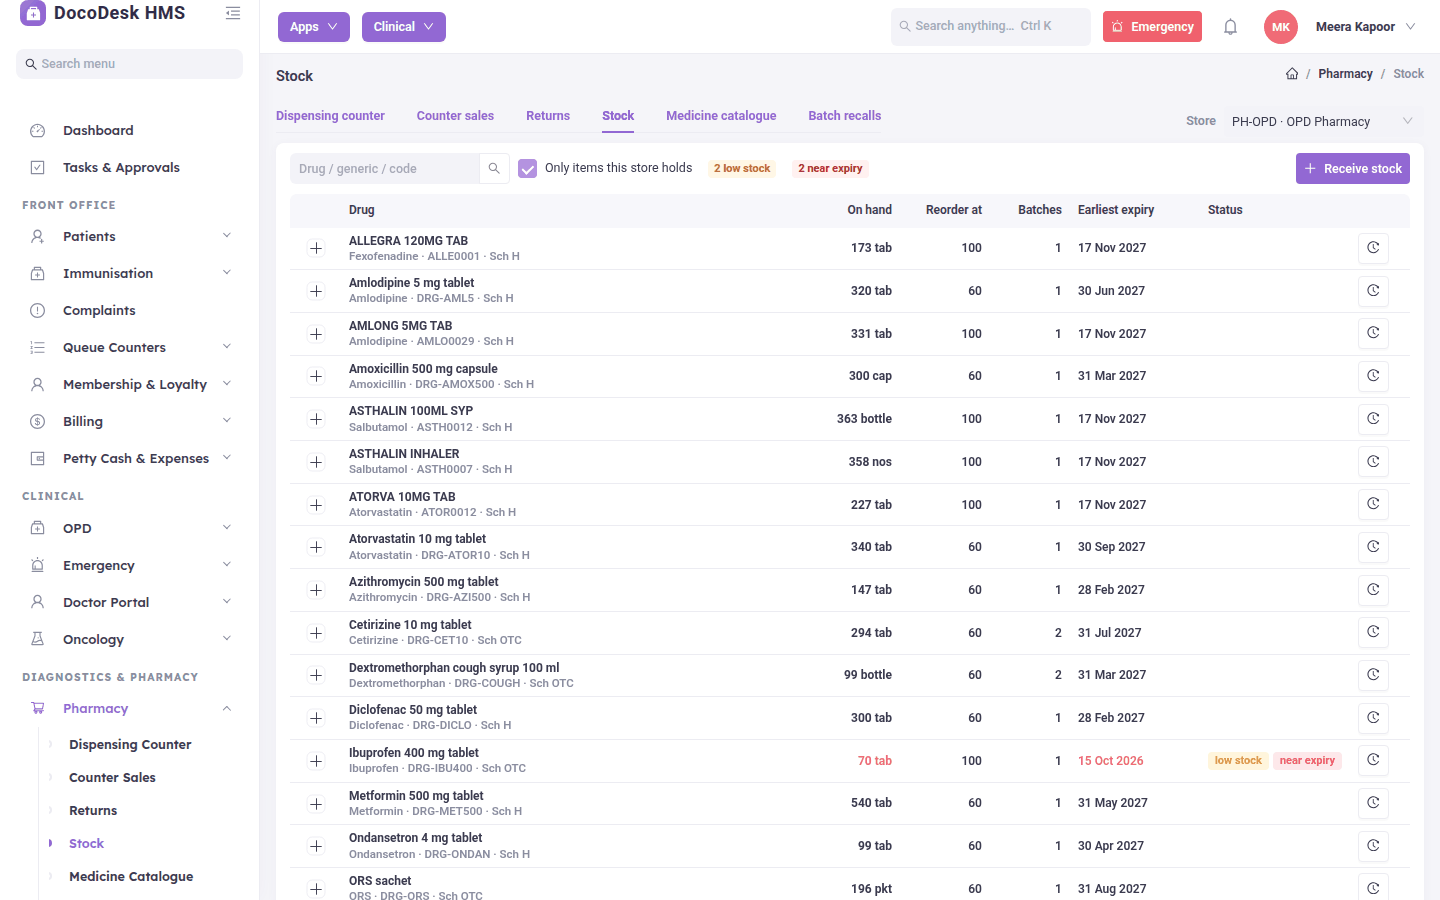
Task: Filter by 2 low stock tag
Action: coord(742,169)
